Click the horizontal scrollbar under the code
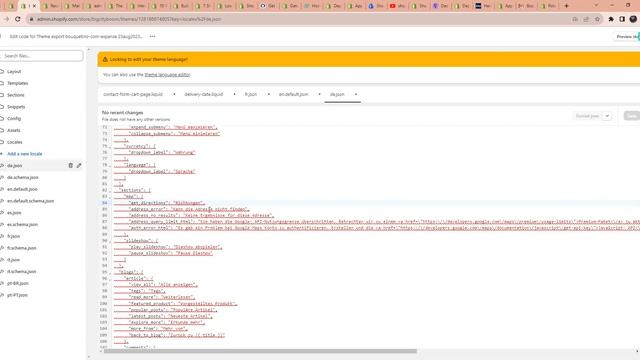Screen dimensions: 640x360 tap(260, 351)
